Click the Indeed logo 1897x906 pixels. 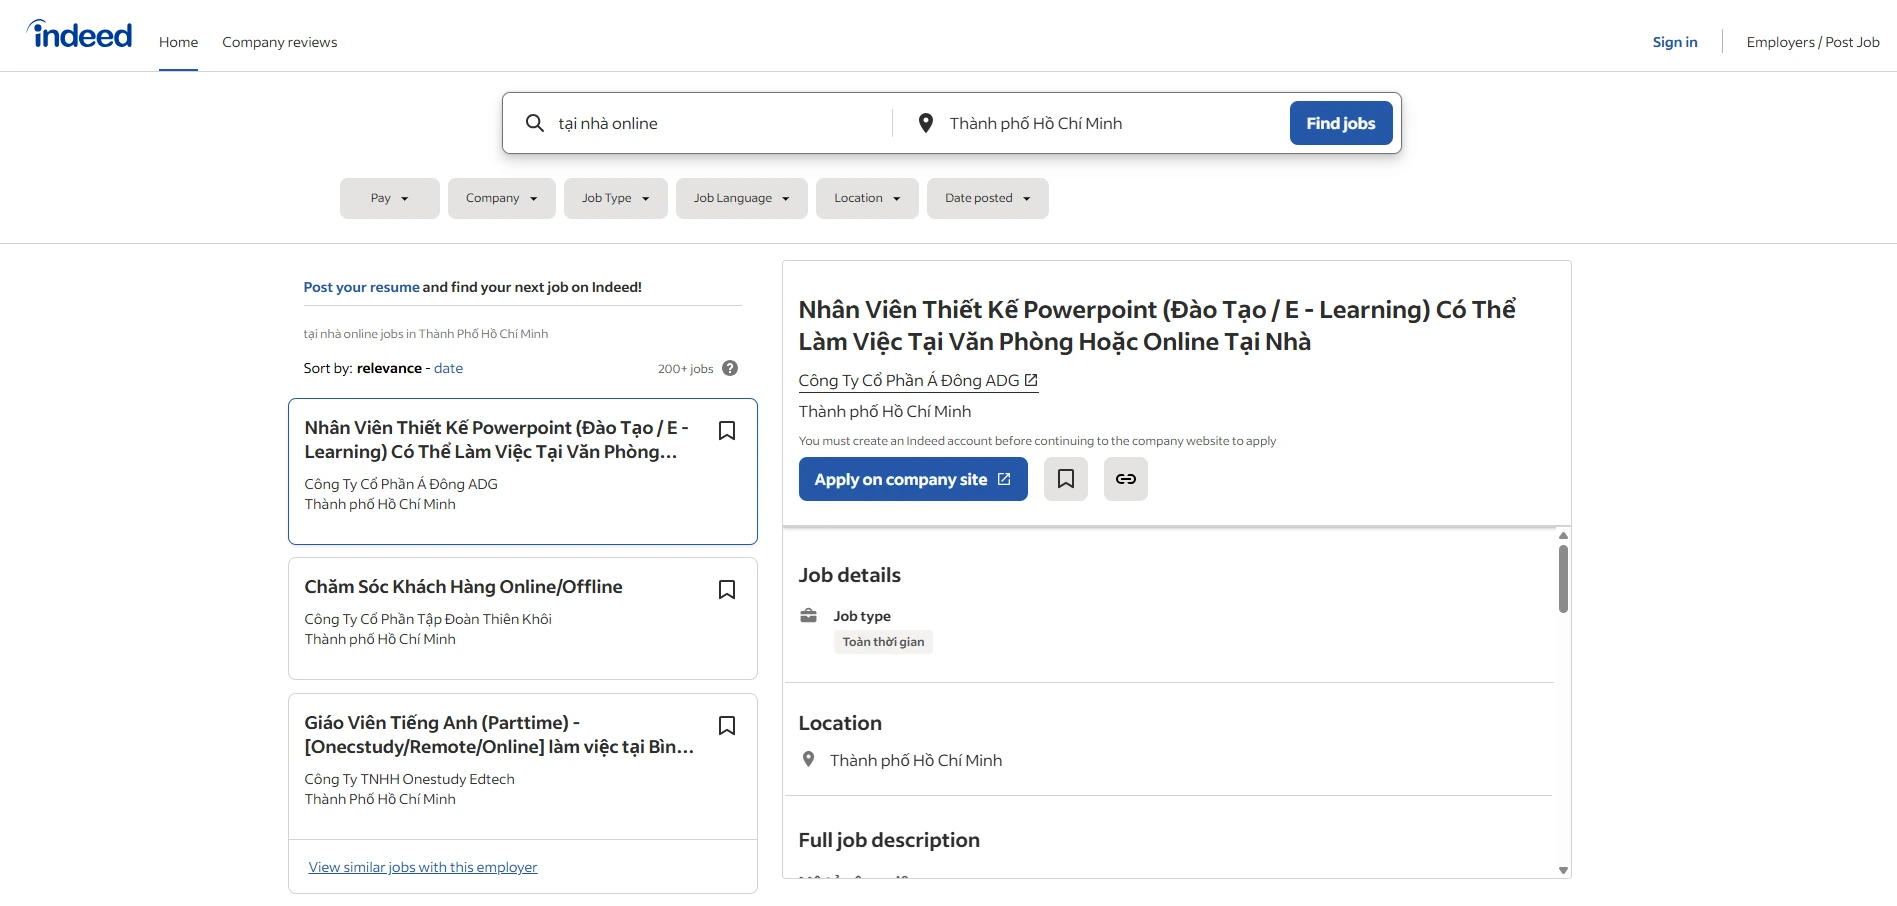pyautogui.click(x=79, y=34)
